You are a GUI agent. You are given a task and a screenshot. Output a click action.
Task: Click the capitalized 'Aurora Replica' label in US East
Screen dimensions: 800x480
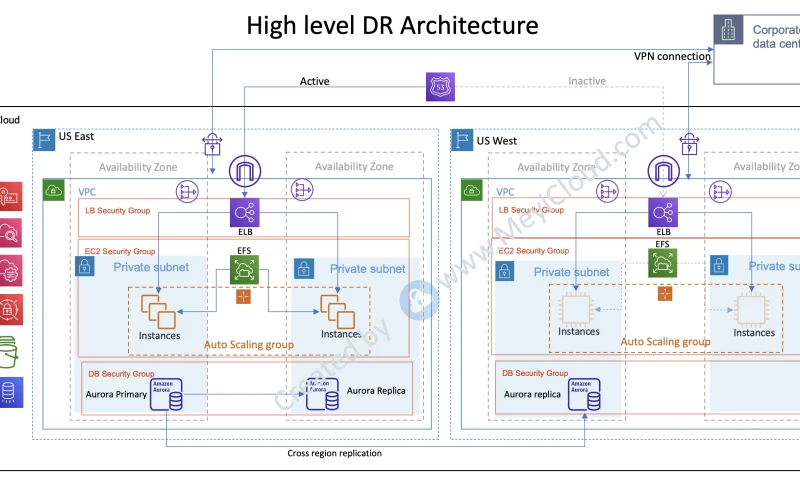[376, 391]
